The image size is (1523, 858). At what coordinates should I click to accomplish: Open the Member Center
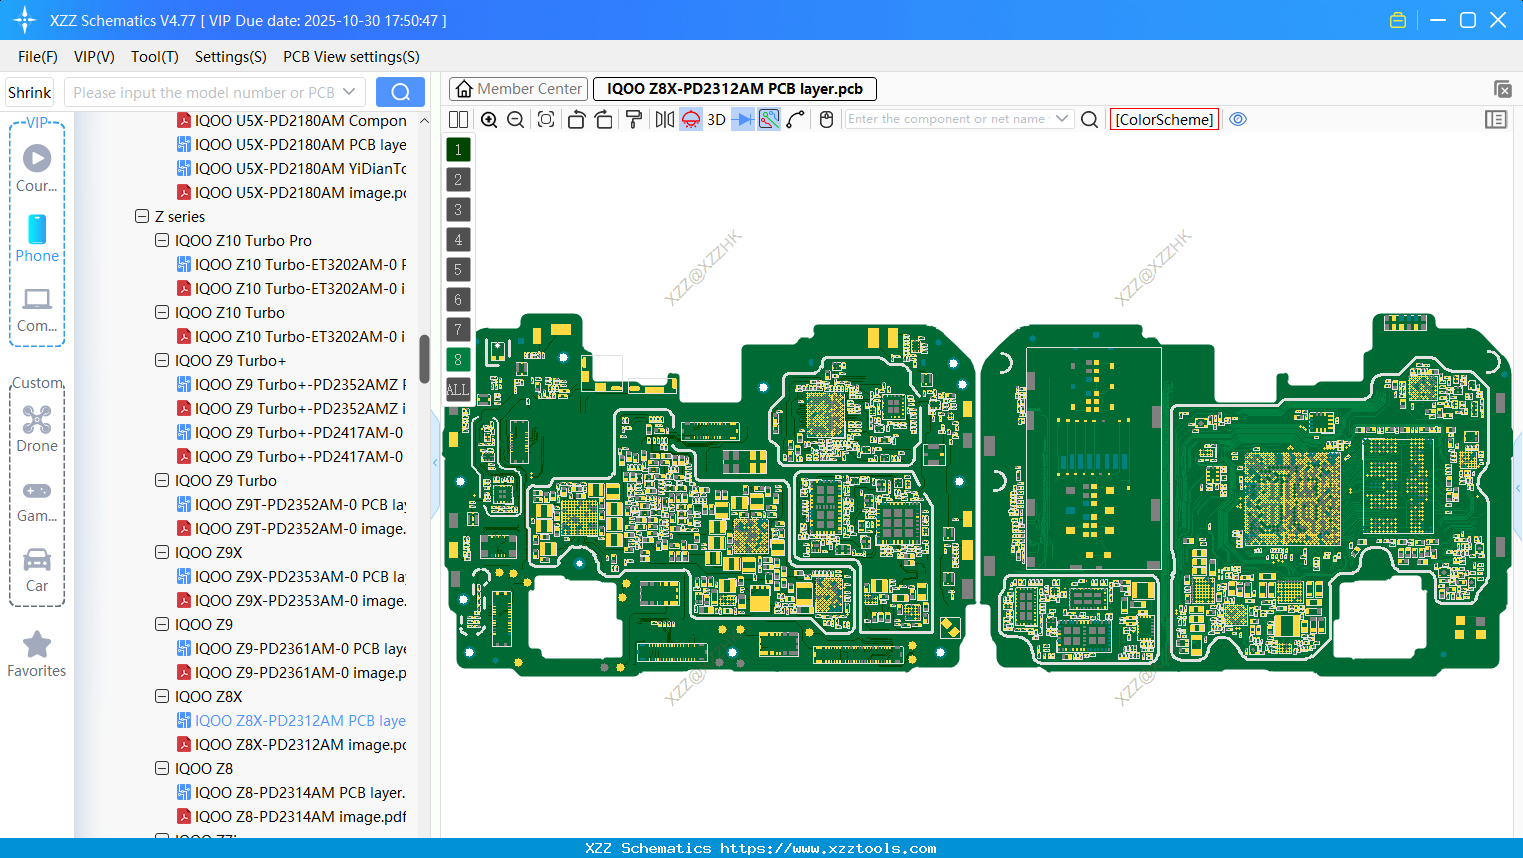coord(517,88)
